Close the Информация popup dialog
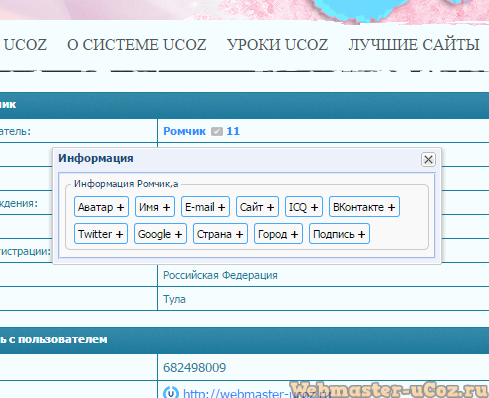The width and height of the screenshot is (489, 398). coord(428,159)
